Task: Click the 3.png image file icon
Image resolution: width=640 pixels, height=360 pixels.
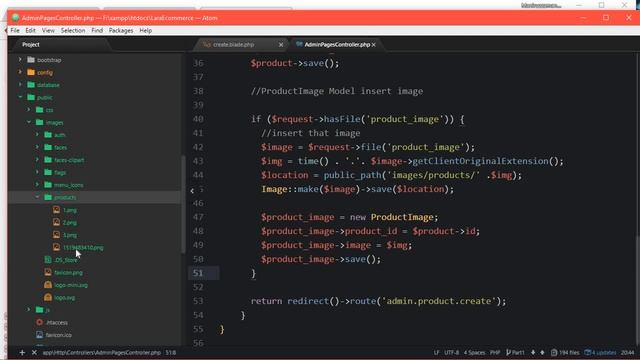Action: pyautogui.click(x=56, y=235)
